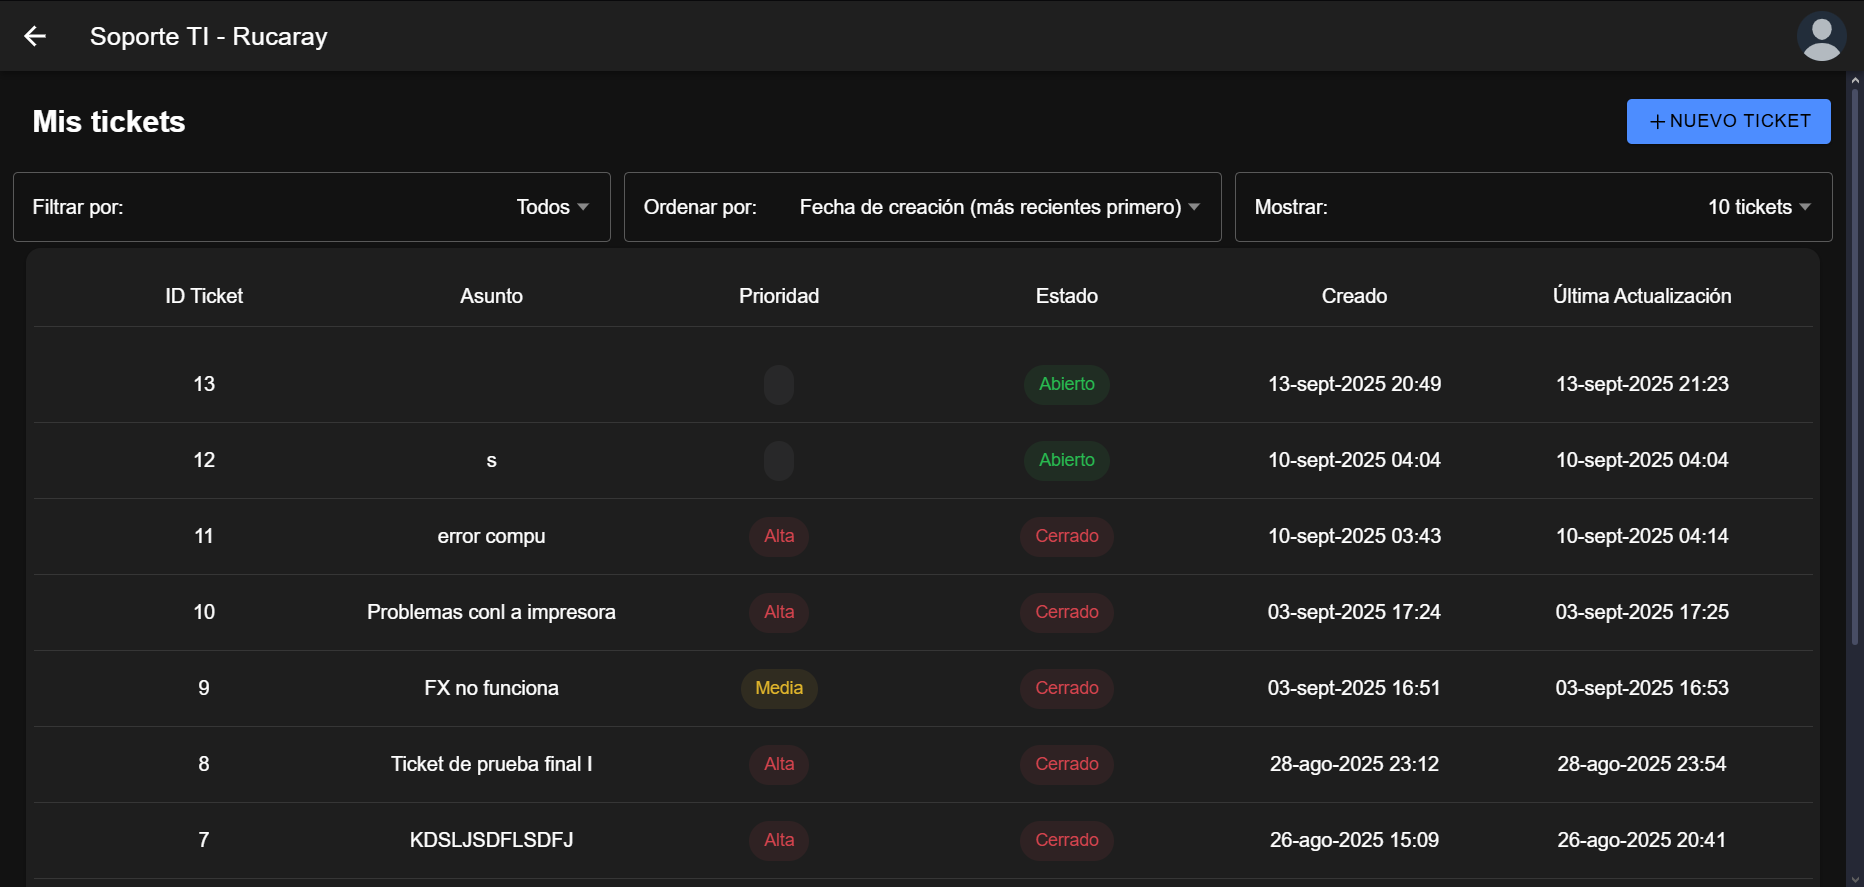
Task: Open ticket 'Problemas conl a impresora'
Action: point(491,612)
